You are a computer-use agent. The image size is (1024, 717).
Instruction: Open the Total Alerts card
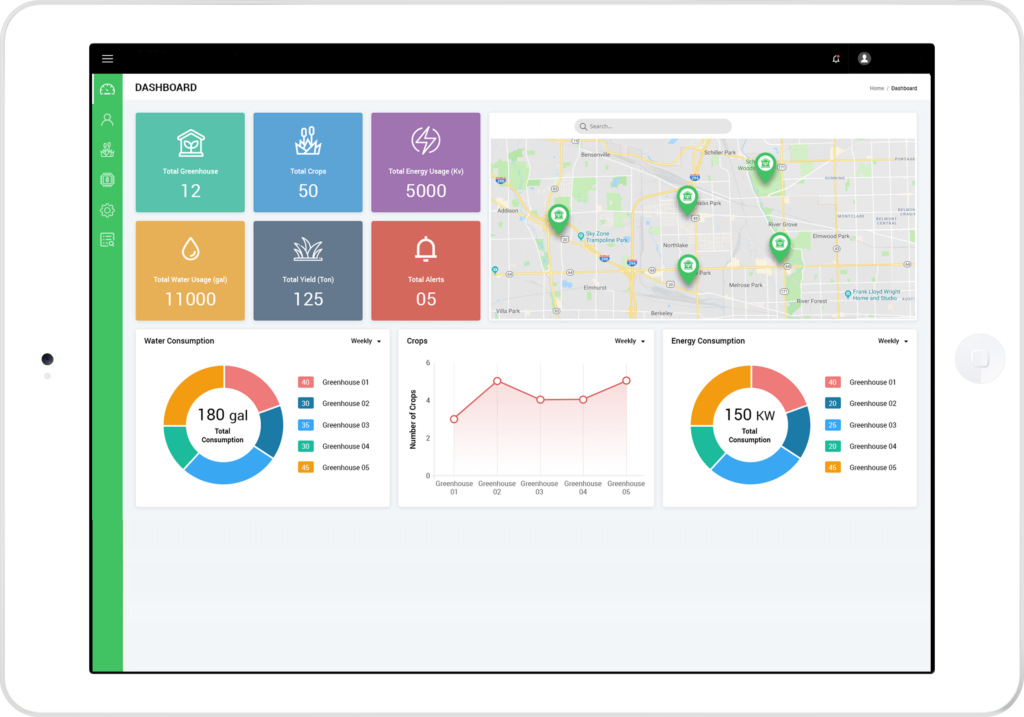(426, 270)
